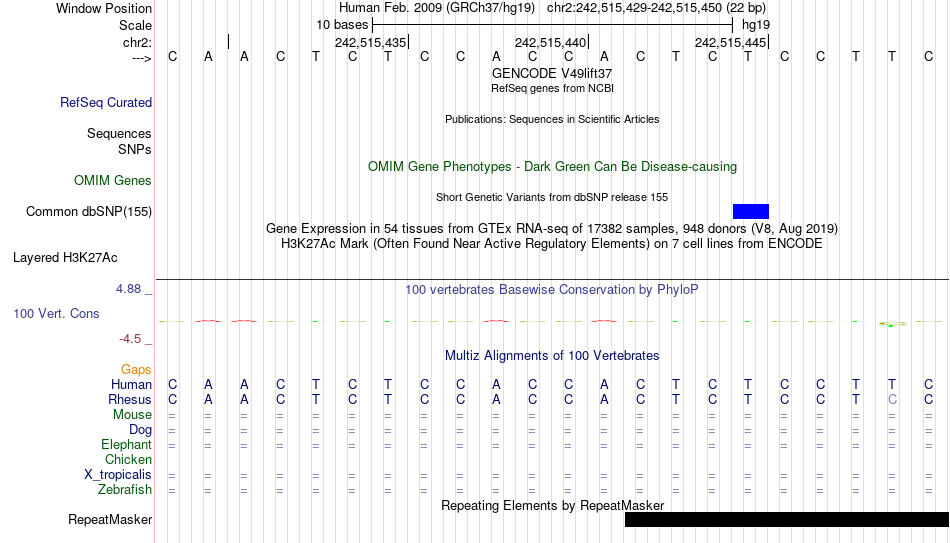Select the Human species row label
This screenshot has width=950, height=543.
pos(131,385)
